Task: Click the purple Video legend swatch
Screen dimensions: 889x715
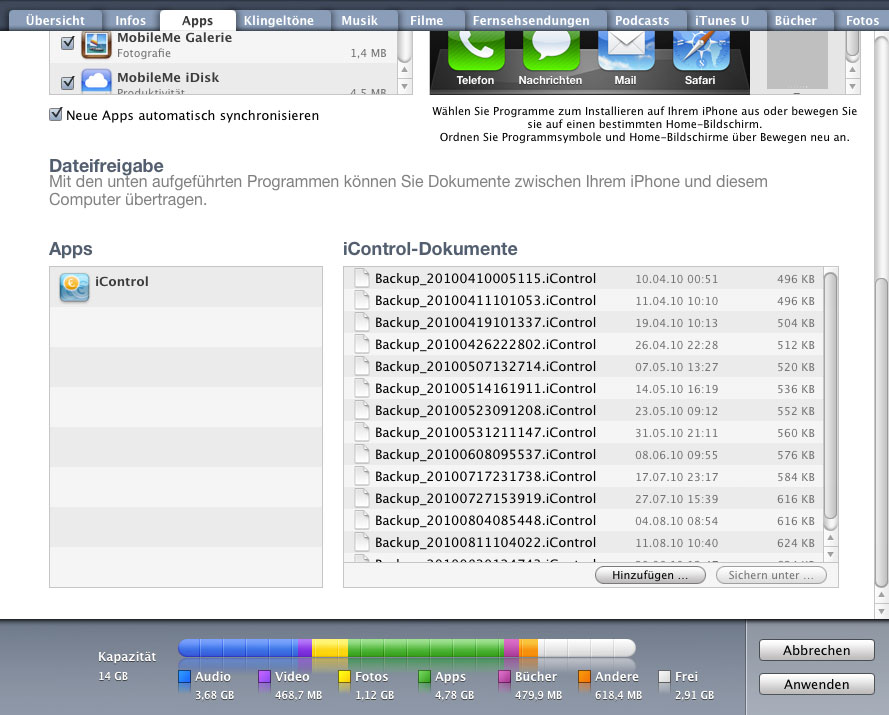Action: 264,676
